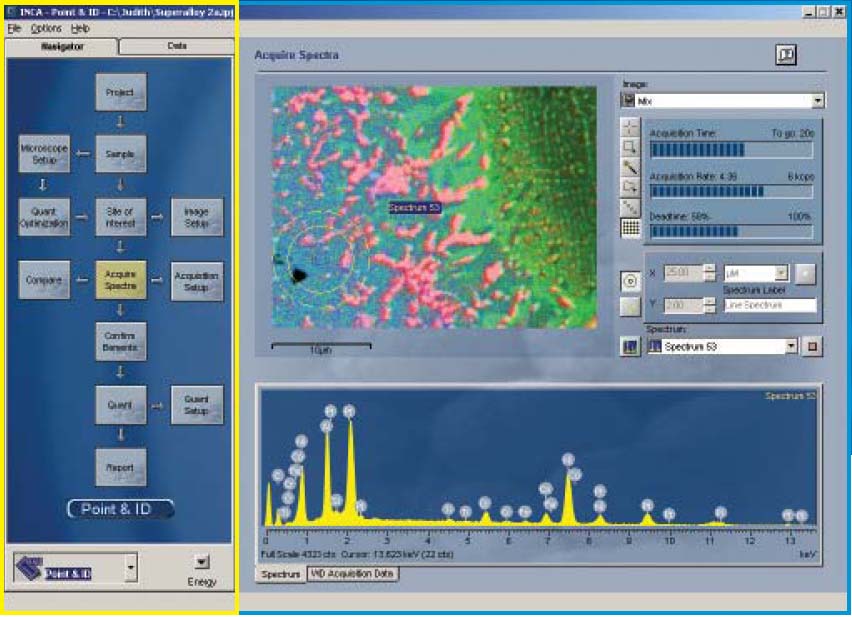Image resolution: width=852 pixels, height=617 pixels.
Task: Click the Deadtime progress bar
Action: coord(731,232)
